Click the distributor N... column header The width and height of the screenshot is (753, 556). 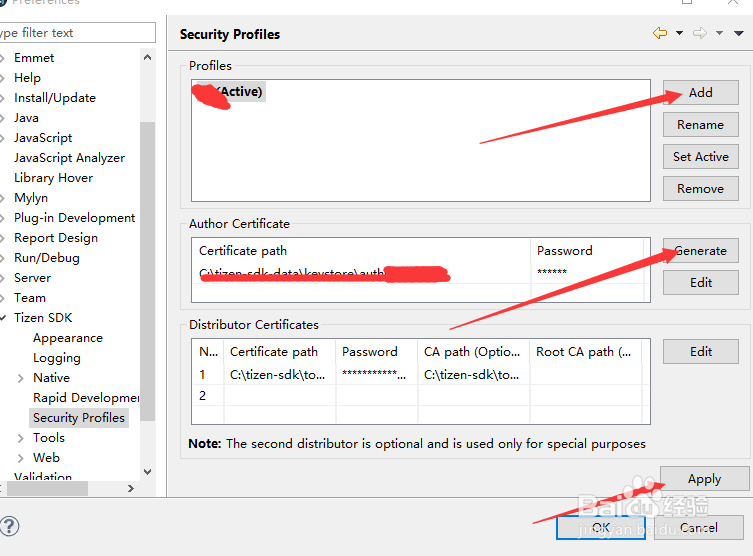click(x=208, y=352)
